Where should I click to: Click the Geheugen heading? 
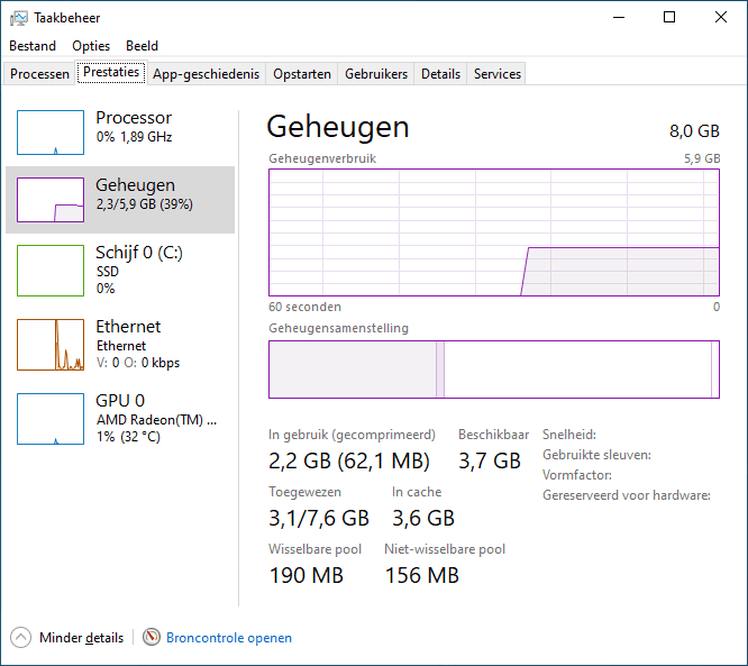[338, 127]
